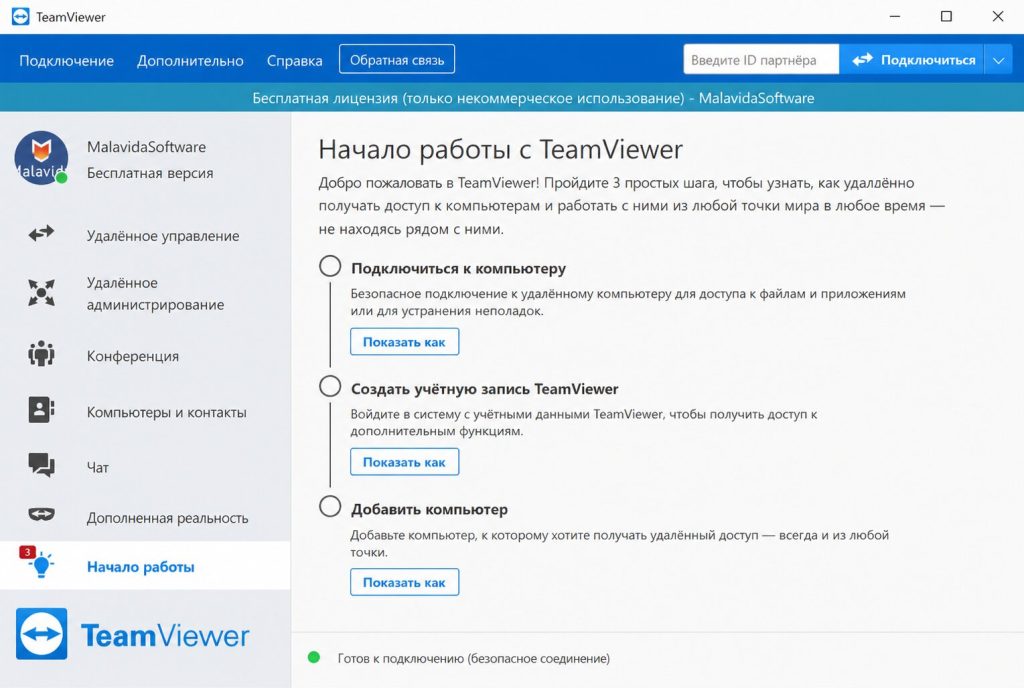Click 'Готов к подключению' status text

click(x=473, y=658)
